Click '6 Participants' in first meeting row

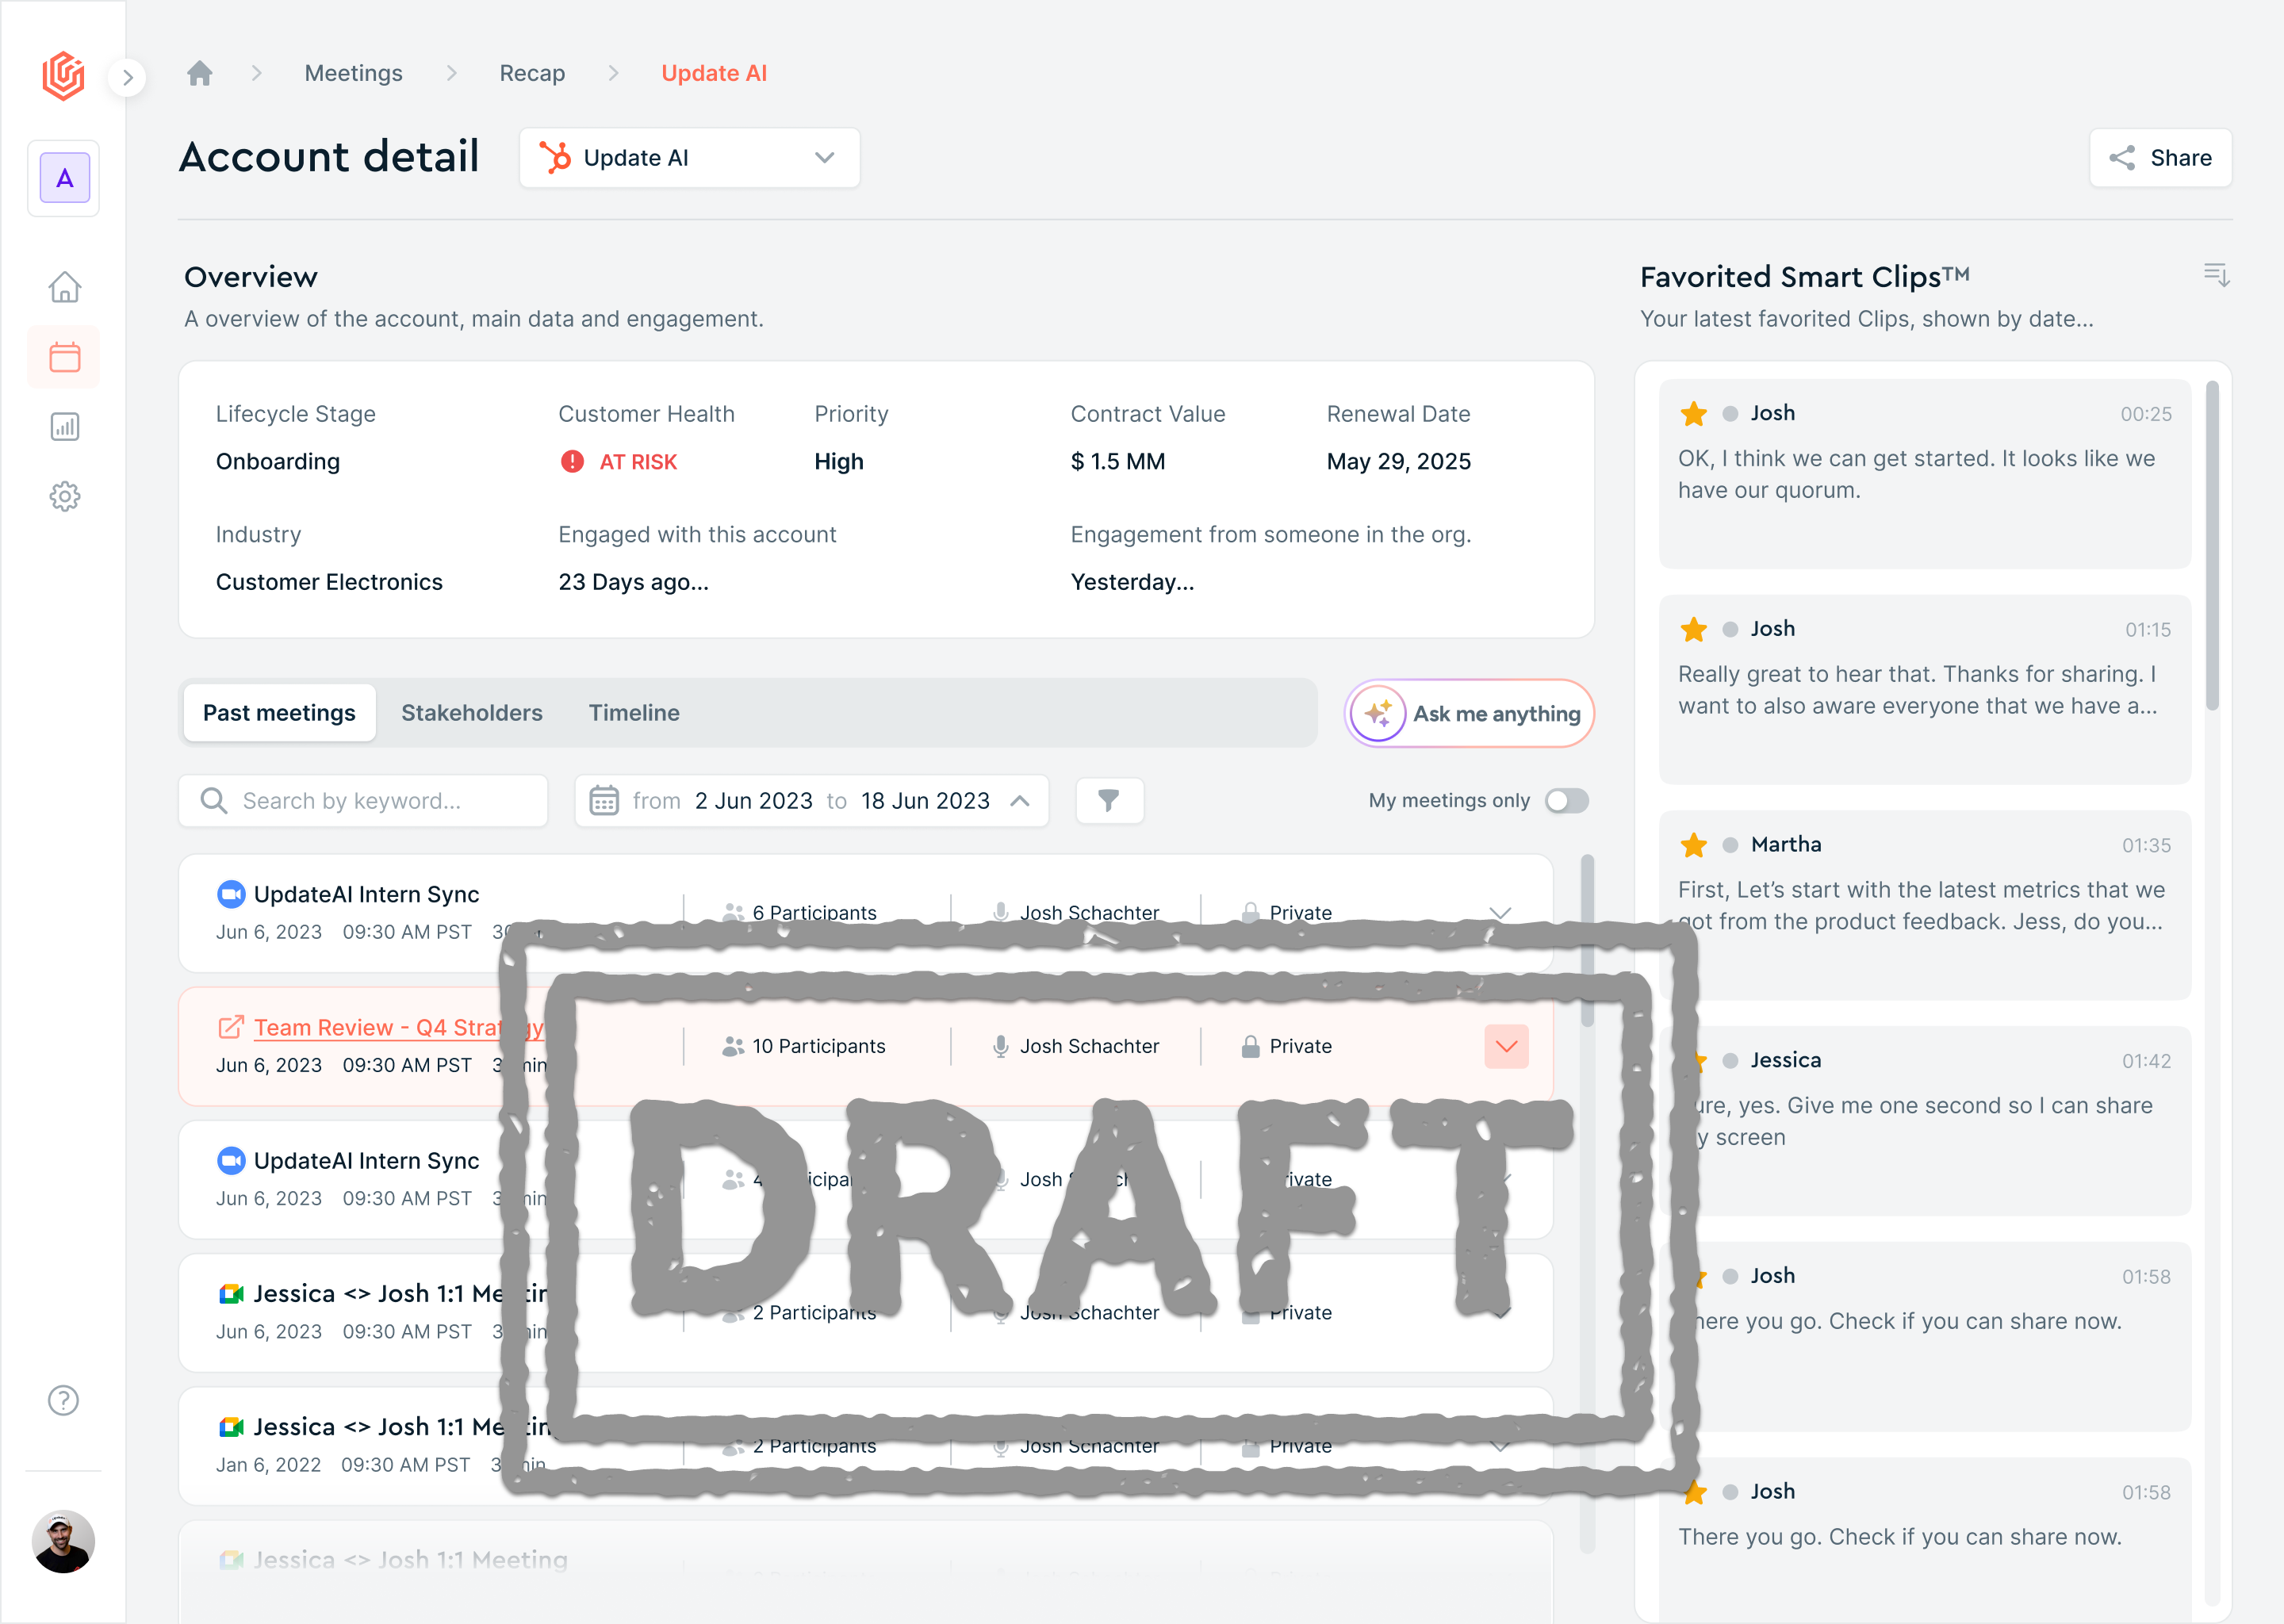(x=814, y=912)
